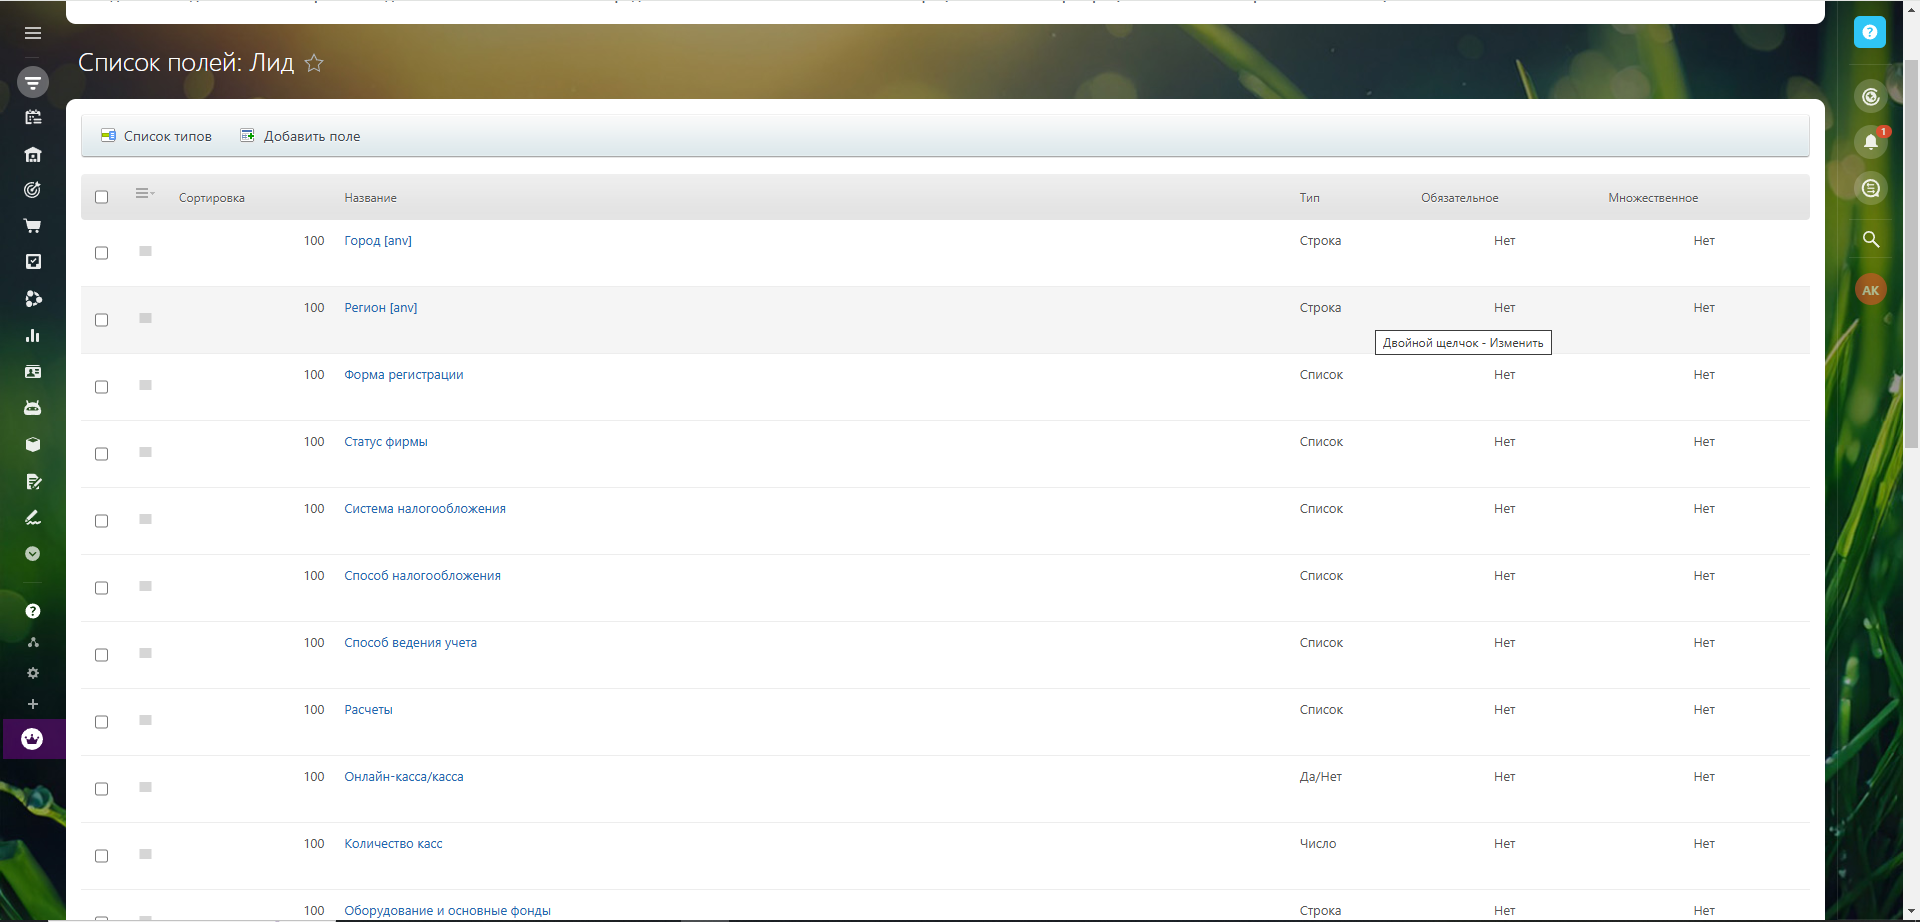Tick the checkbox for the Город [anv] row

click(x=101, y=253)
